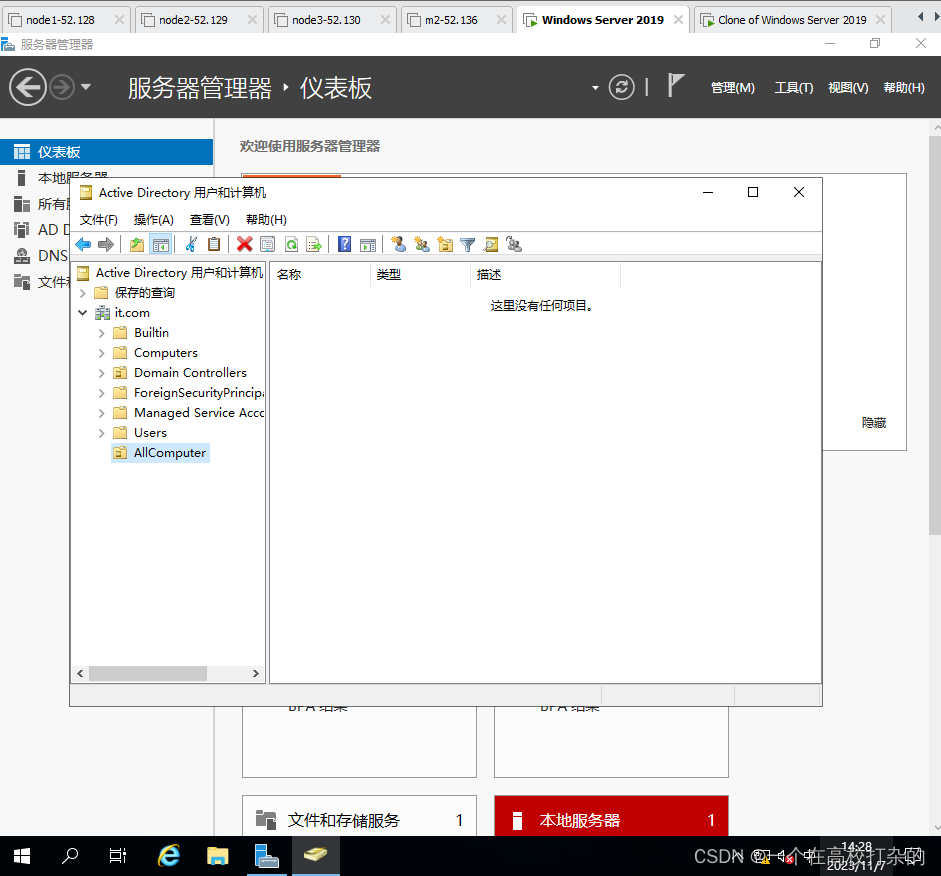Go up one level with the folder icon

pyautogui.click(x=137, y=244)
